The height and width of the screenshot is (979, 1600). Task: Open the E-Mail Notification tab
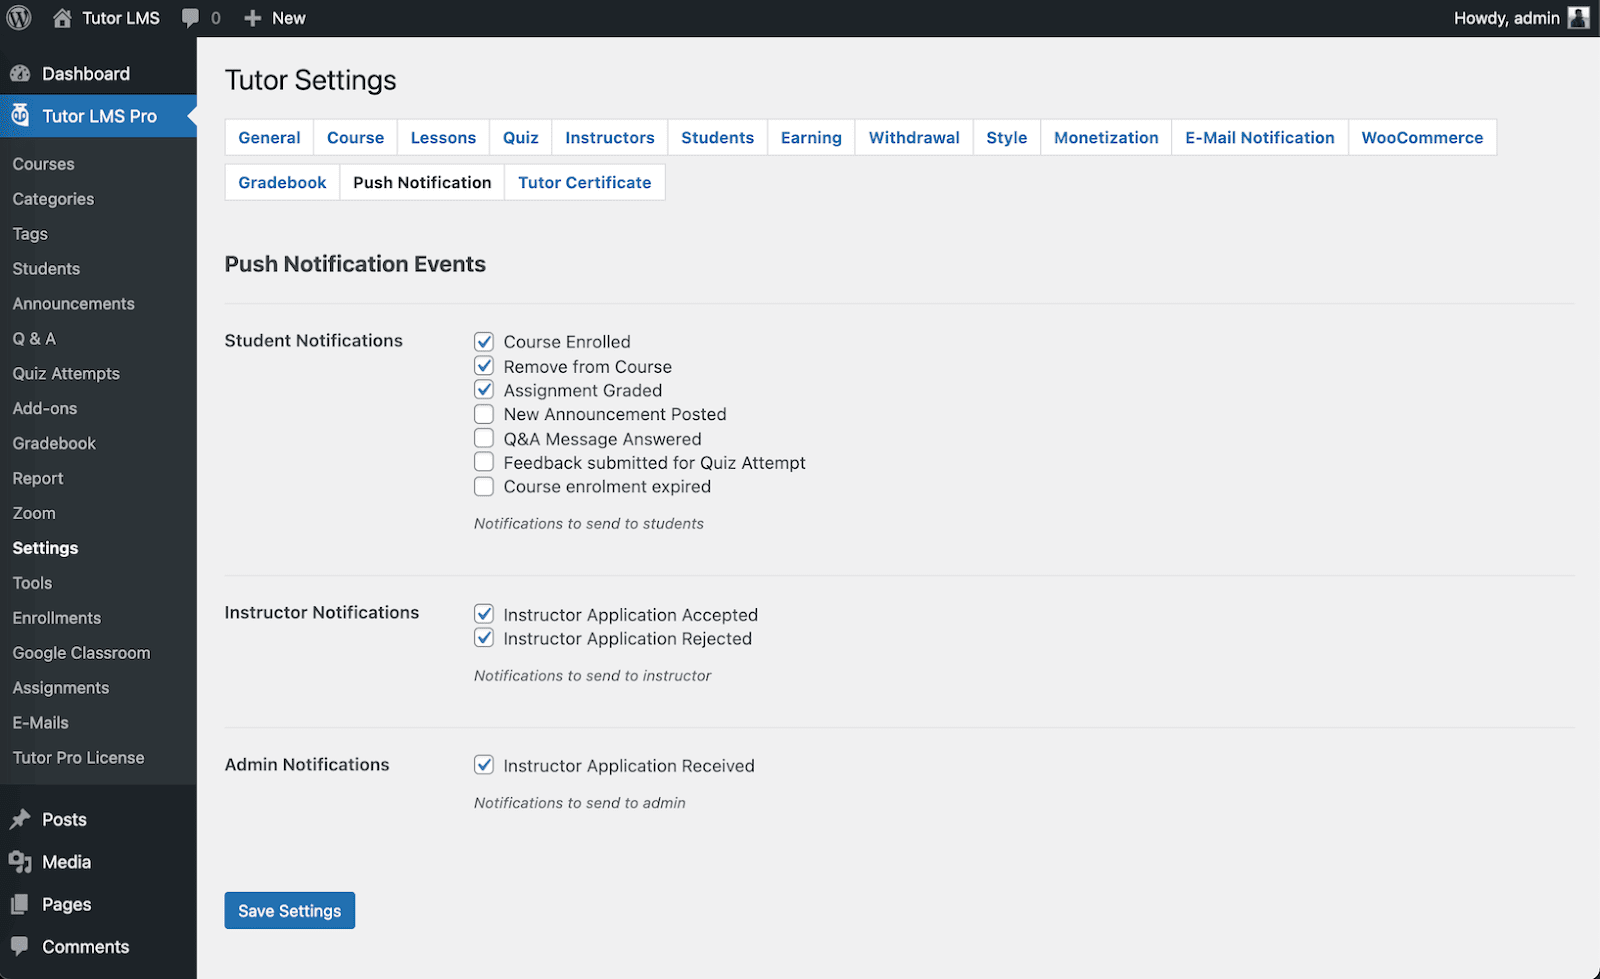point(1260,137)
